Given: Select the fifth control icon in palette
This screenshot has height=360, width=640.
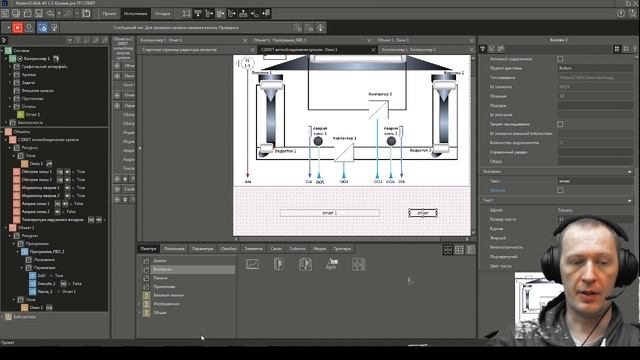Looking at the screenshot, I should click(358, 264).
